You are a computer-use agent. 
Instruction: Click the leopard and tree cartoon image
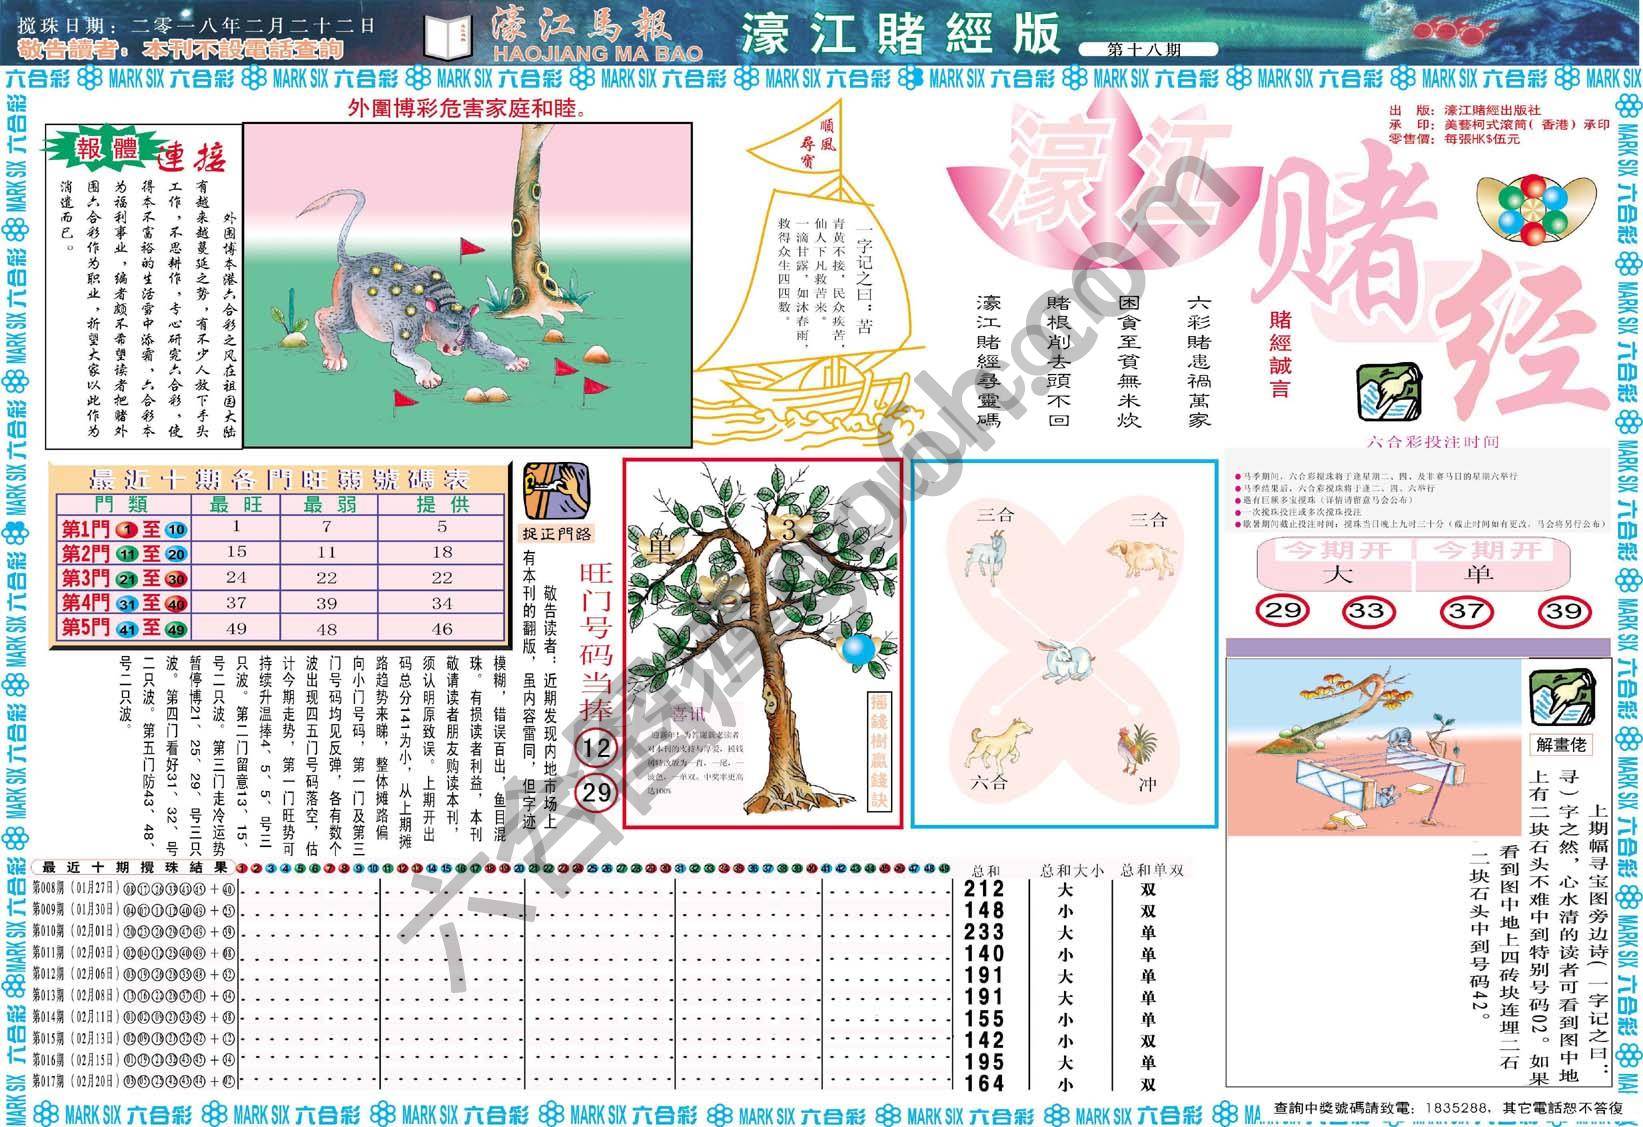(x=468, y=287)
